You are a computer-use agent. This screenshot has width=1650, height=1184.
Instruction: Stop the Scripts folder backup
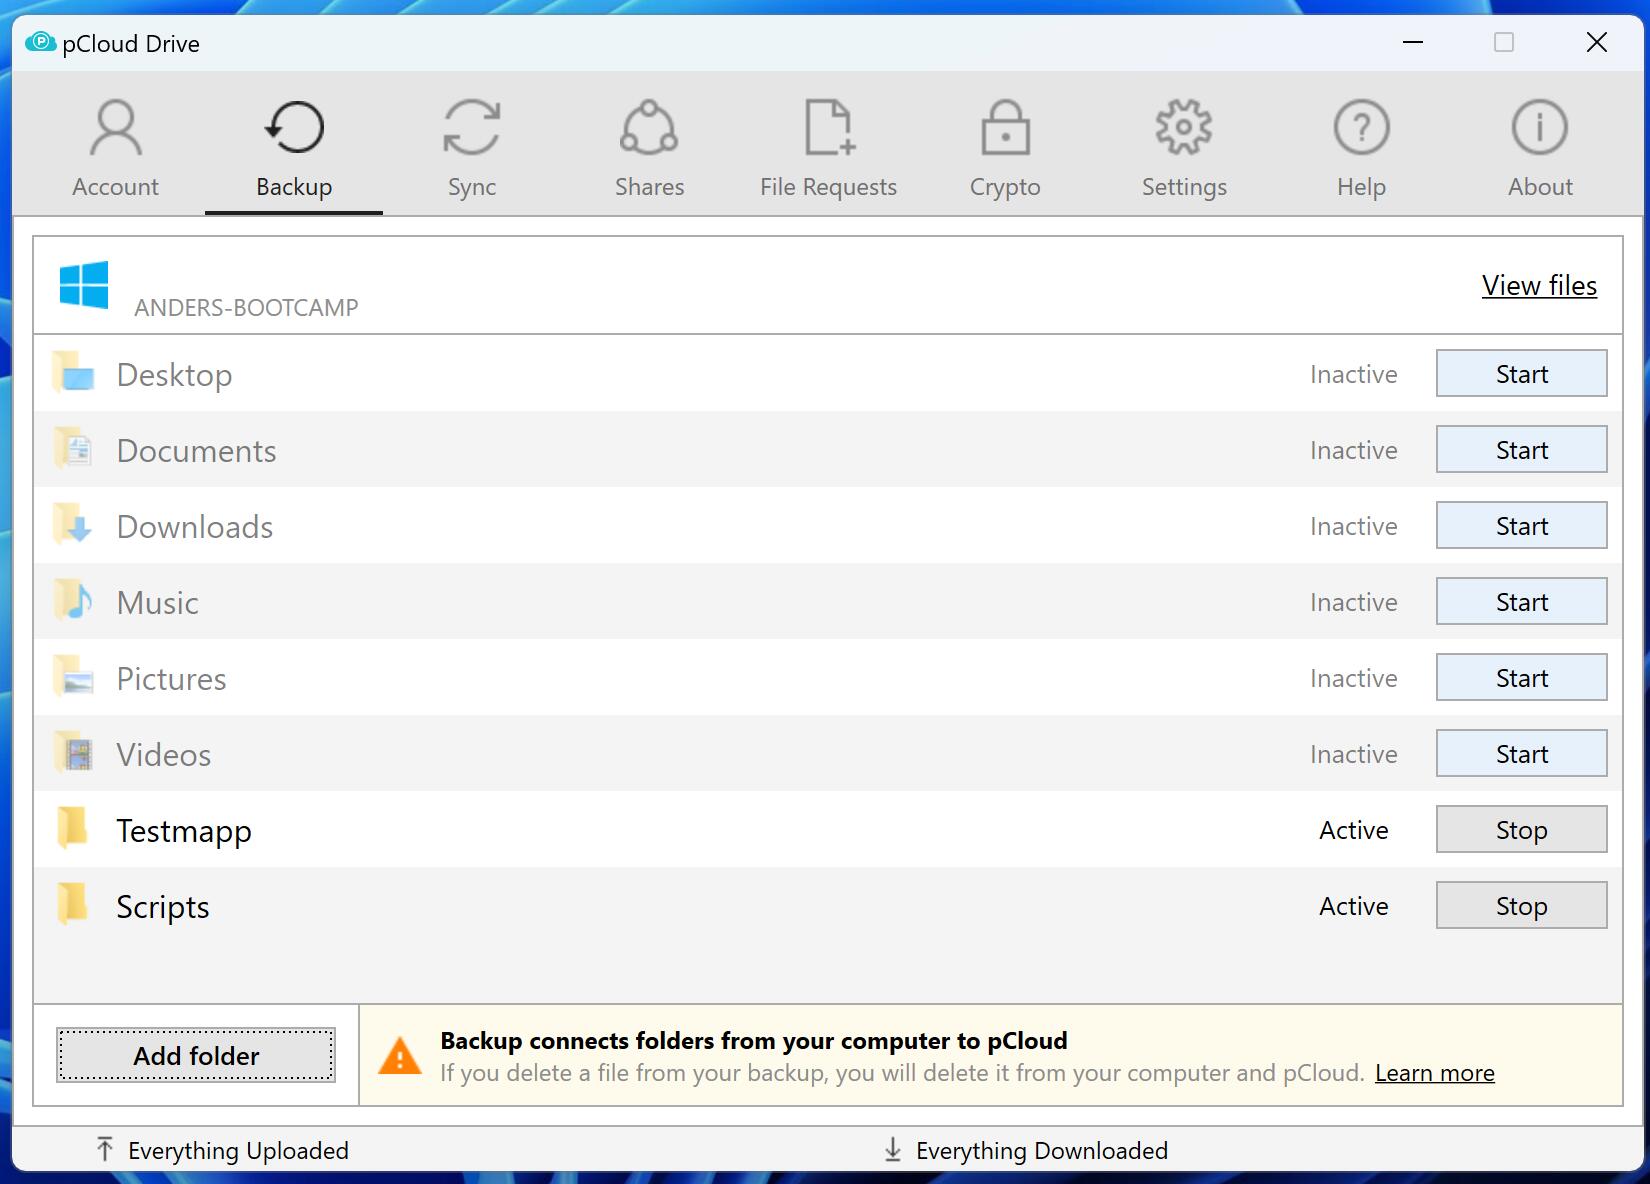click(x=1521, y=906)
